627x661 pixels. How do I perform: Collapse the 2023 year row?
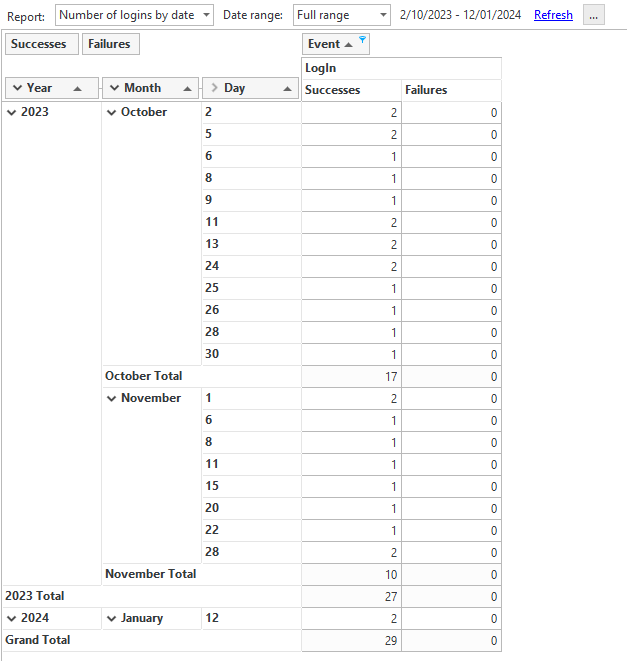point(12,112)
